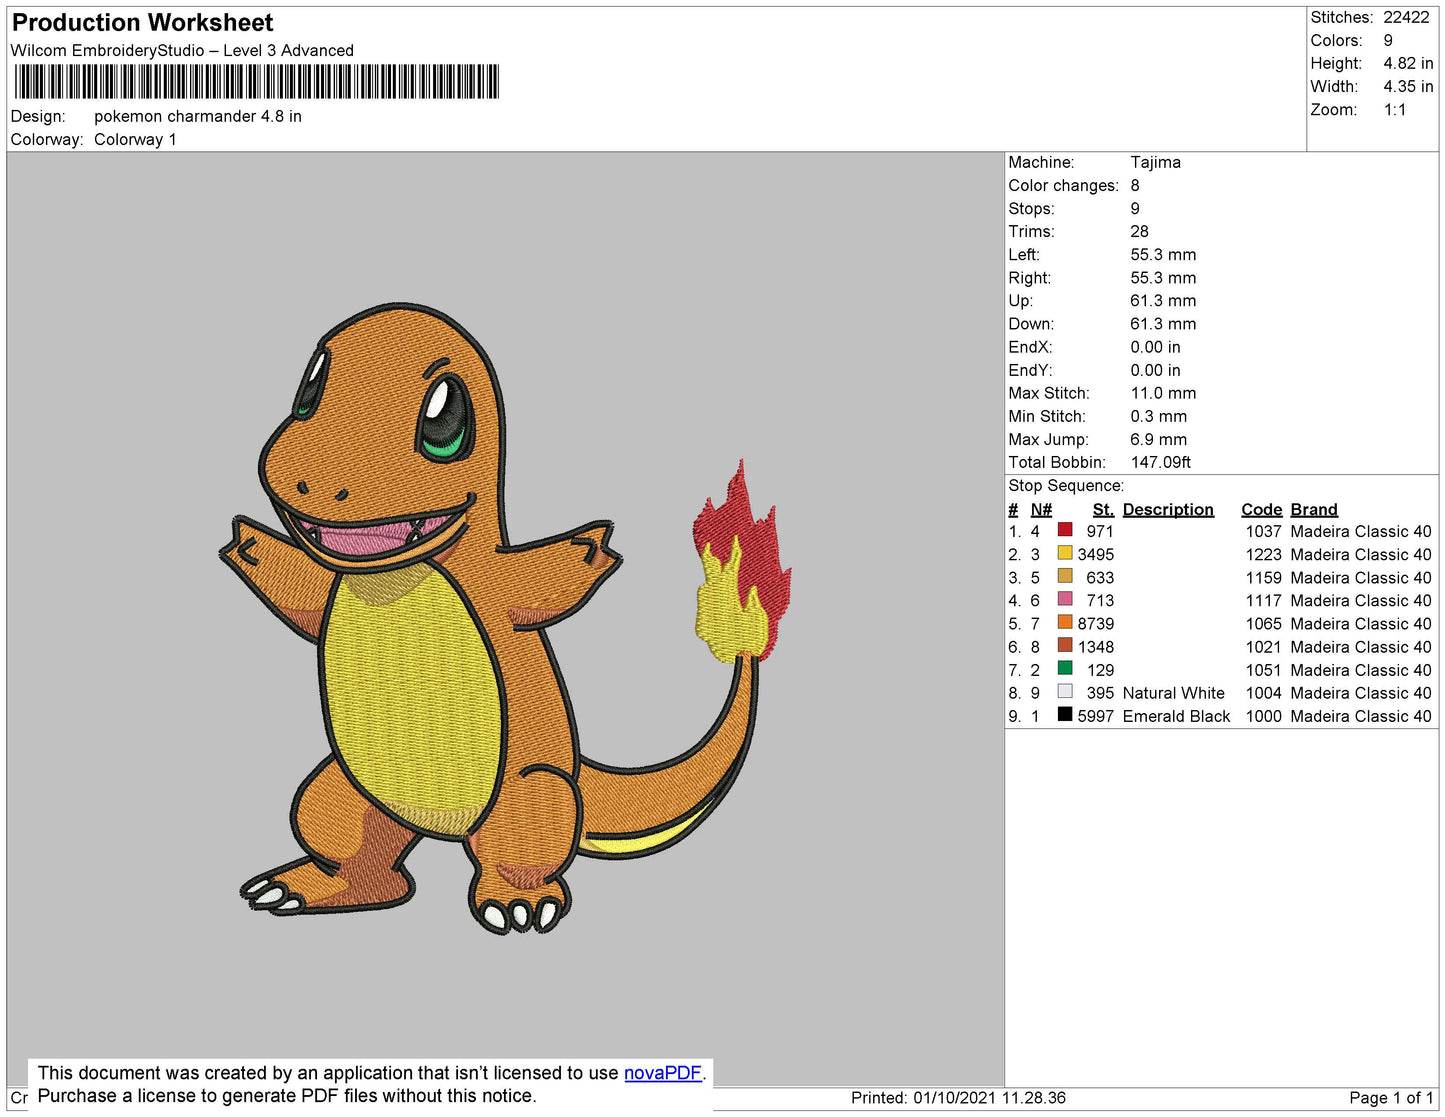Click the 'Brand' column header
Image resolution: width=1445 pixels, height=1117 pixels.
pos(1313,510)
